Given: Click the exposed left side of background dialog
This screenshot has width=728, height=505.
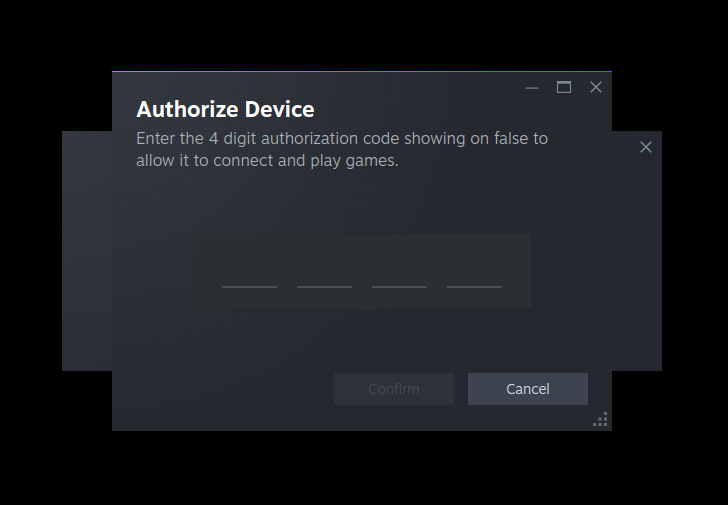Looking at the screenshot, I should point(87,251).
